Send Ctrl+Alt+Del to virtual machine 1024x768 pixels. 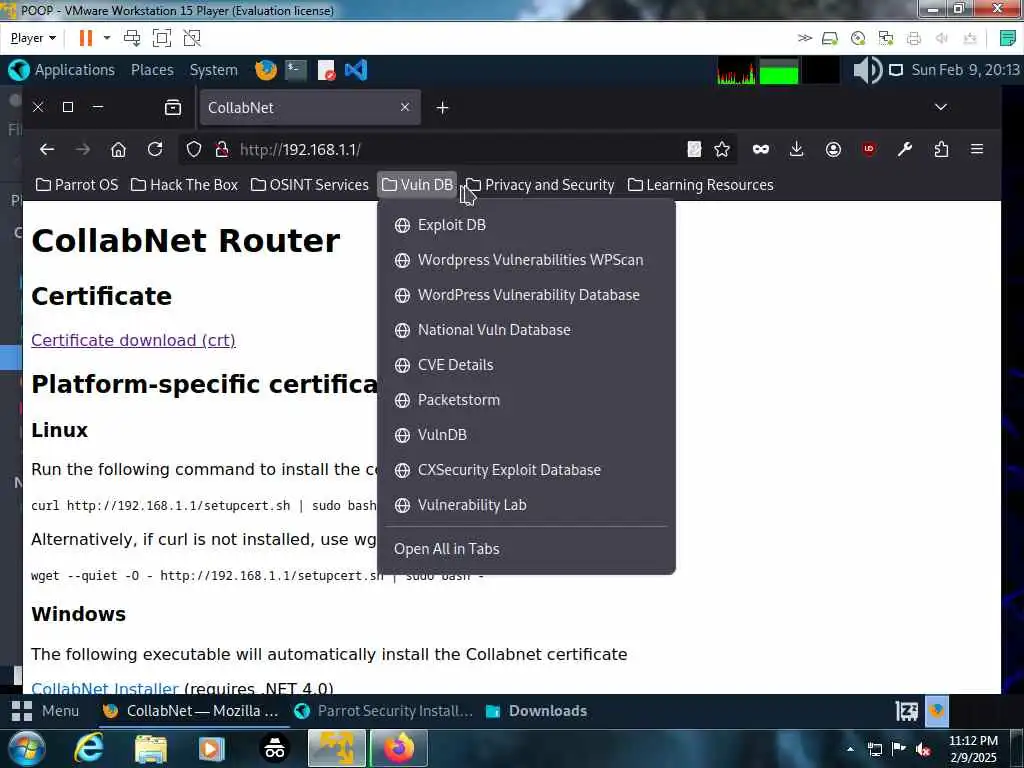click(x=132, y=38)
